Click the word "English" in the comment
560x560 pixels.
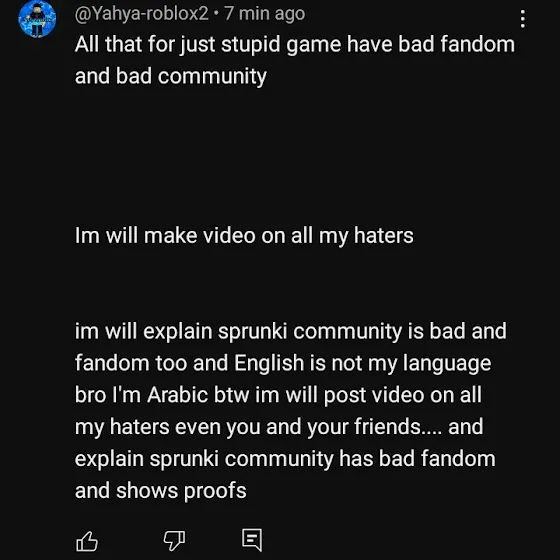(269, 364)
